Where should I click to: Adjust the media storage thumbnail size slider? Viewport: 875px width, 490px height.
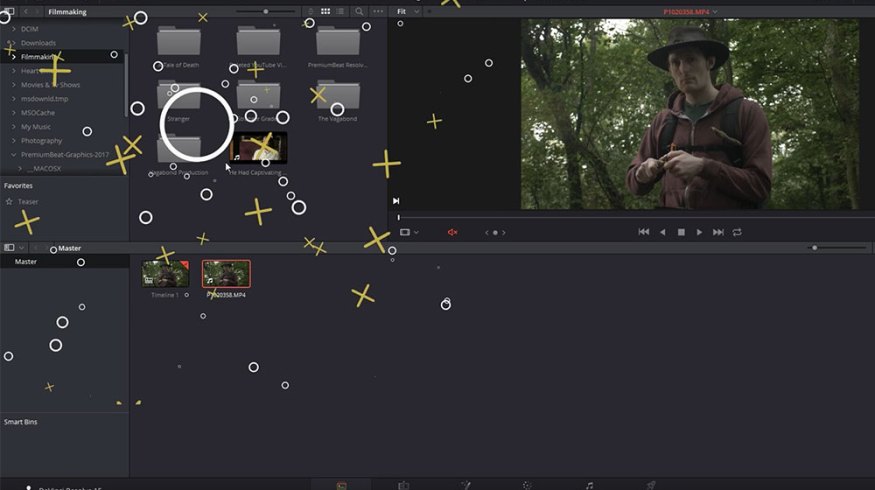[x=266, y=11]
